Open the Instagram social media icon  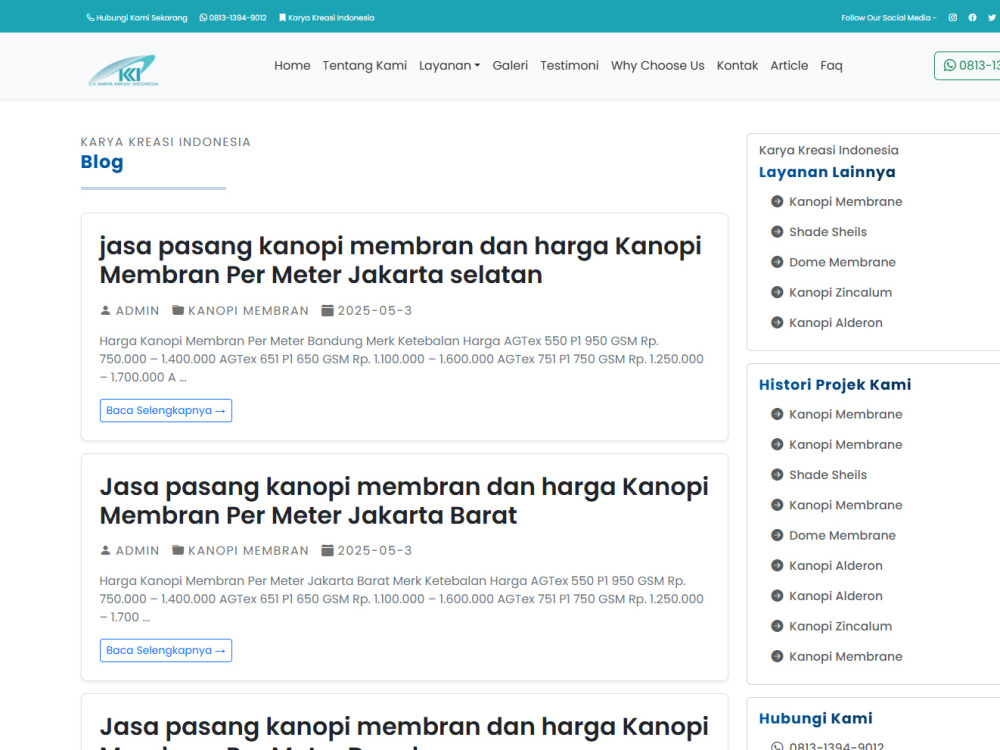(x=952, y=18)
